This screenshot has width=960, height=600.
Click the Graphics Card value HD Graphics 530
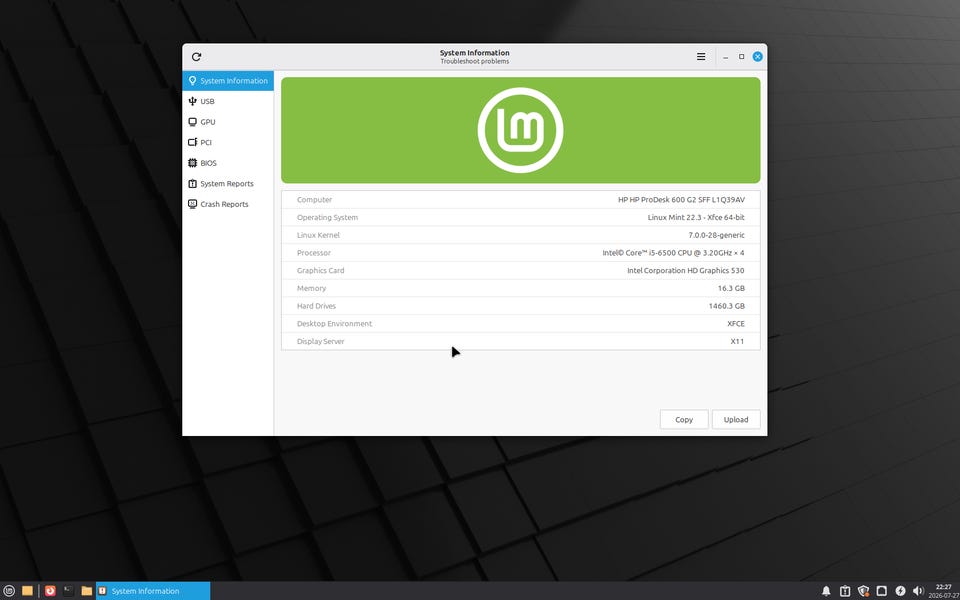click(x=686, y=271)
